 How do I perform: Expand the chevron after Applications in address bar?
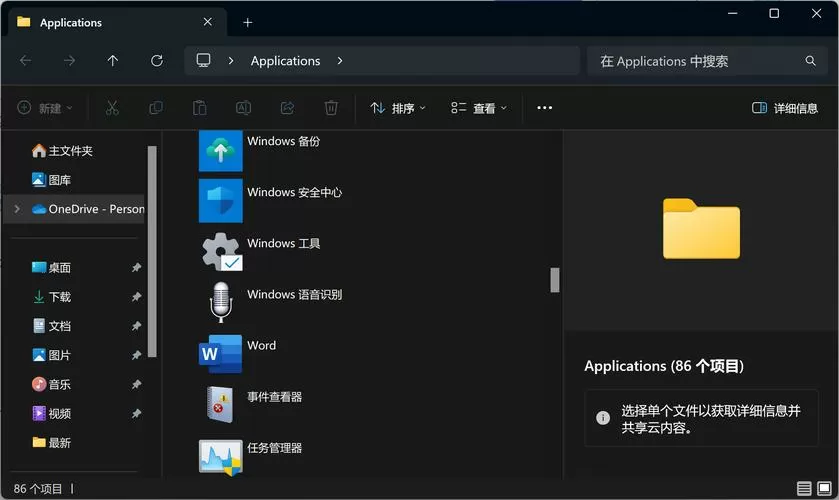tap(340, 60)
